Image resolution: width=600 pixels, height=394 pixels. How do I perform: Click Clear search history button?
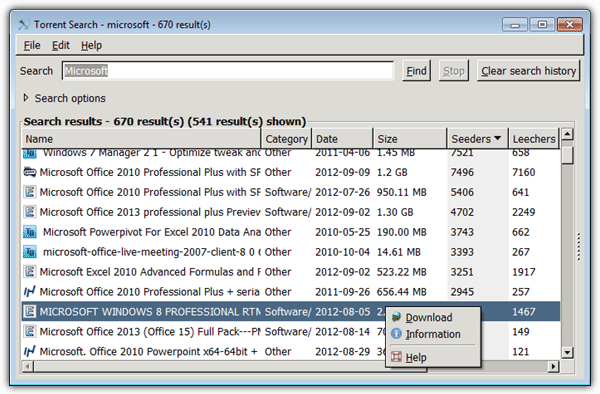coord(528,71)
